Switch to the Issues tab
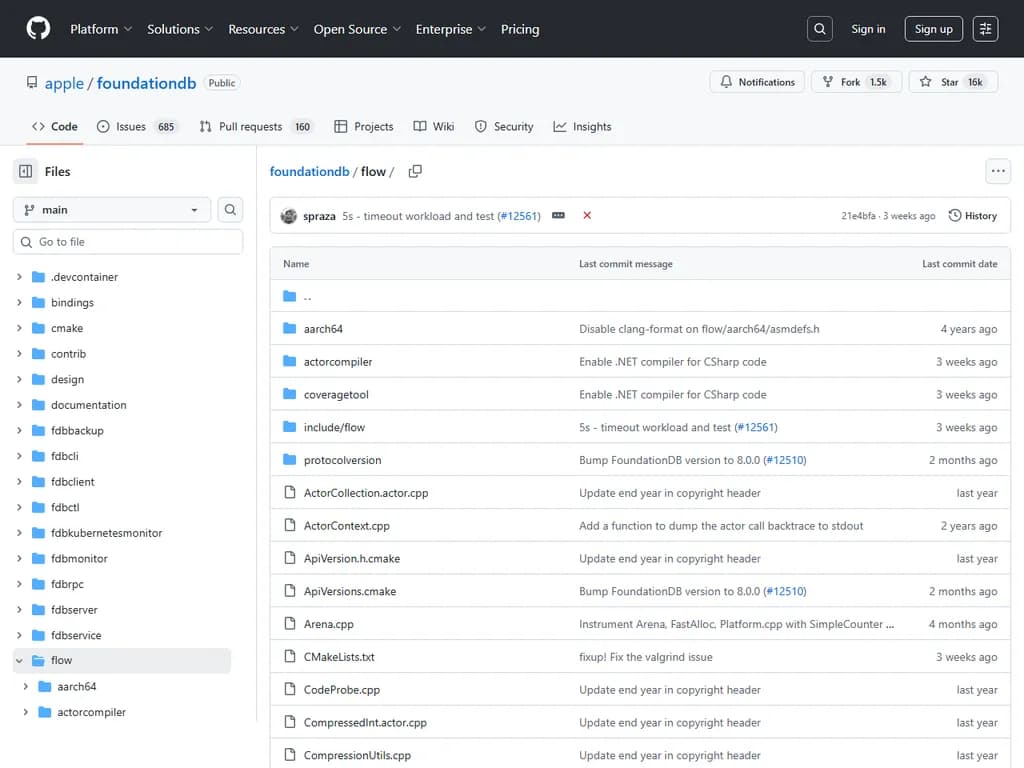 [x=130, y=127]
